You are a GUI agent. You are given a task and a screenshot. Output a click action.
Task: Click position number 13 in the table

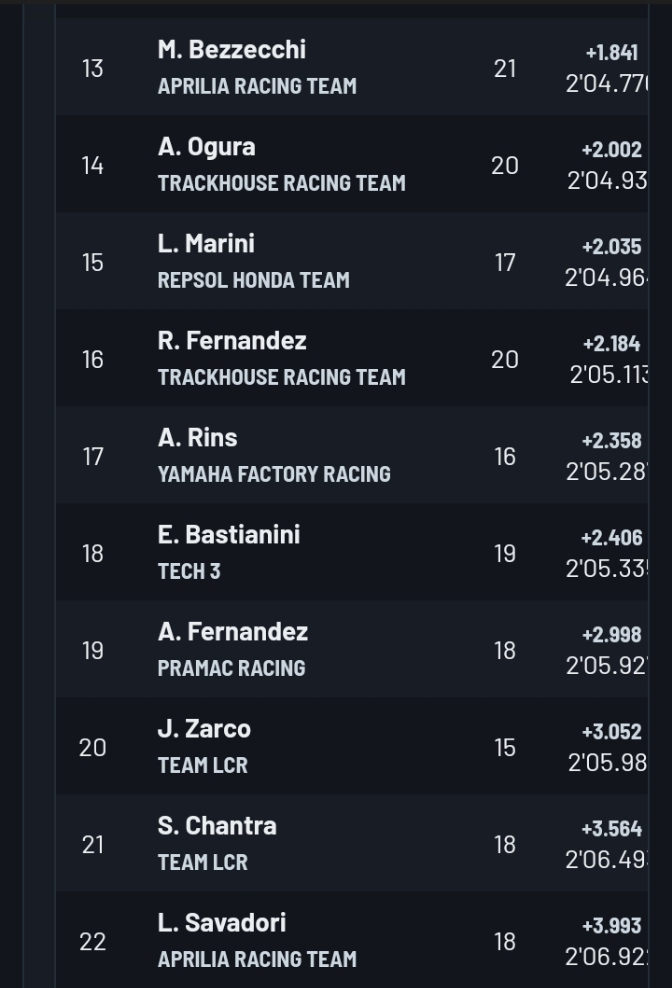click(x=93, y=68)
